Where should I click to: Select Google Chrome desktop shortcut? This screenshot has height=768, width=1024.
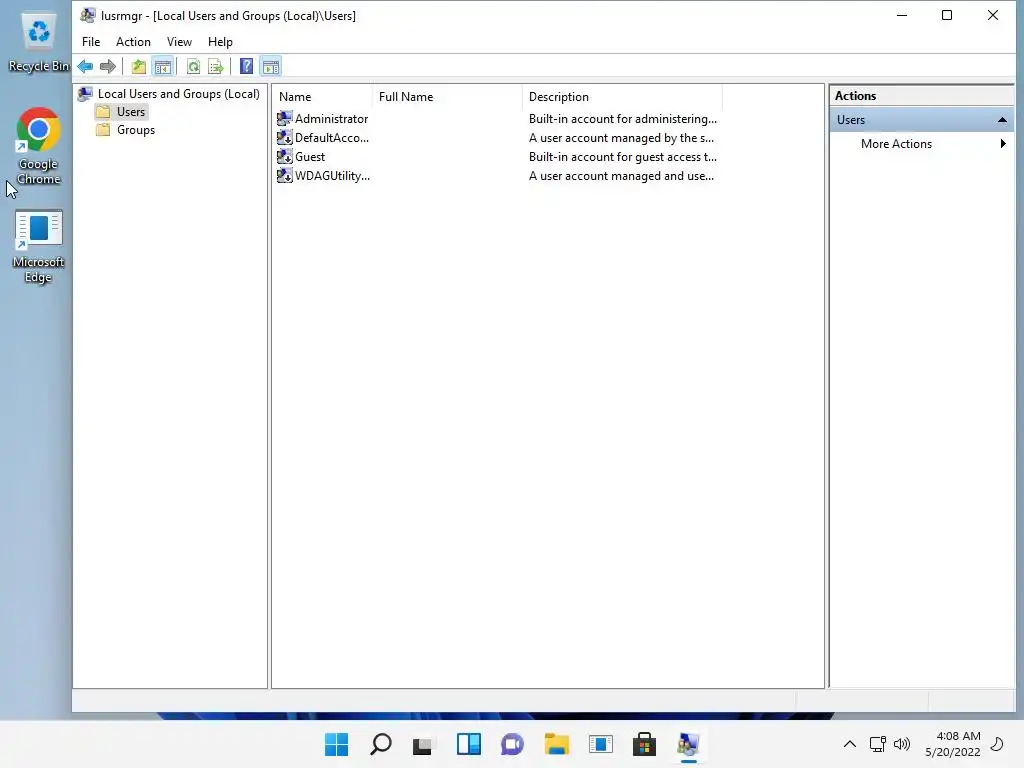[39, 146]
